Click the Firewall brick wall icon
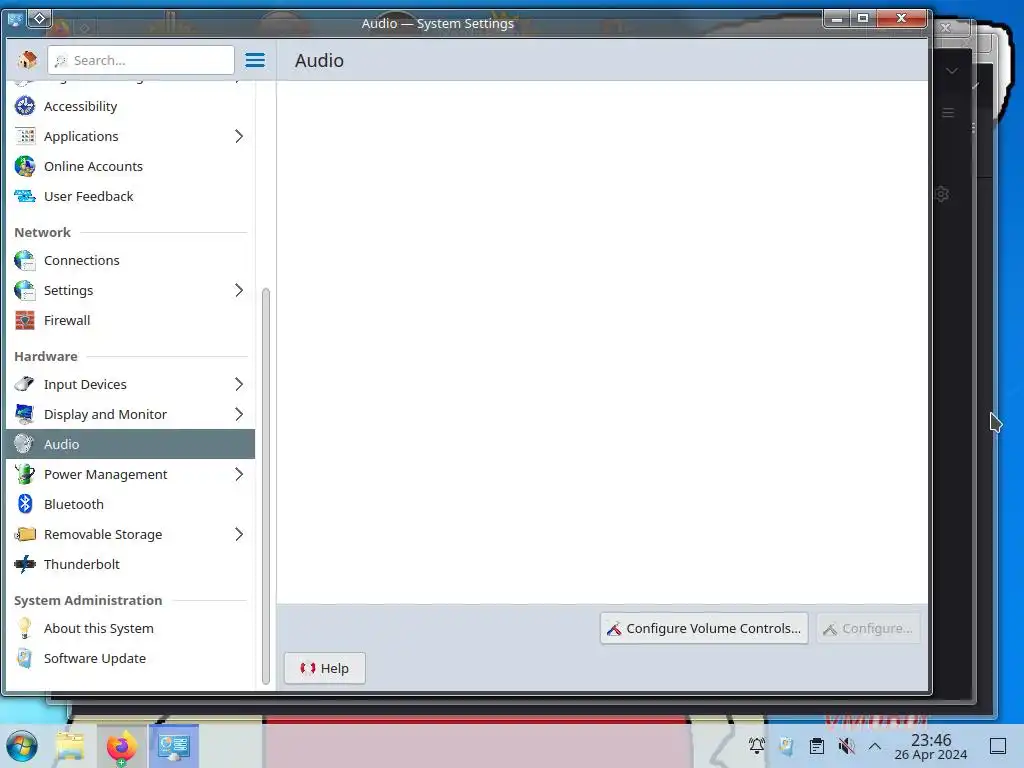Viewport: 1024px width, 768px height. click(25, 320)
